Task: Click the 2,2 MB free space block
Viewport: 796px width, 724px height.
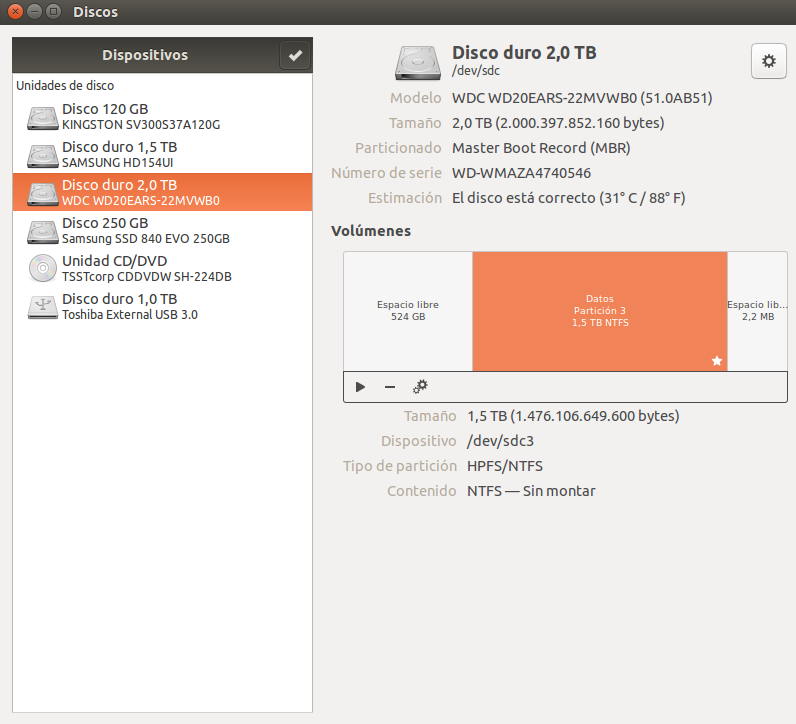Action: (x=756, y=311)
